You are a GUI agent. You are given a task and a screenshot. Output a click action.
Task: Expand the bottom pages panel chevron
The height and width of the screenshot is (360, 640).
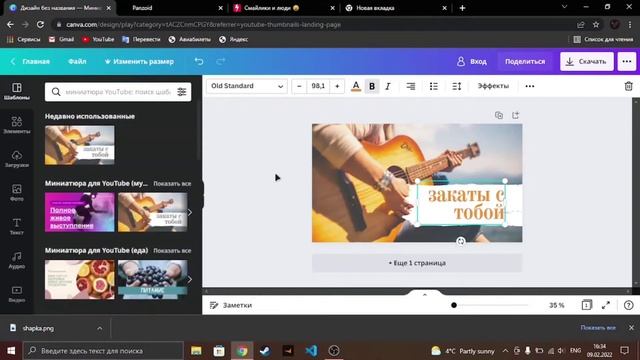pos(424,294)
